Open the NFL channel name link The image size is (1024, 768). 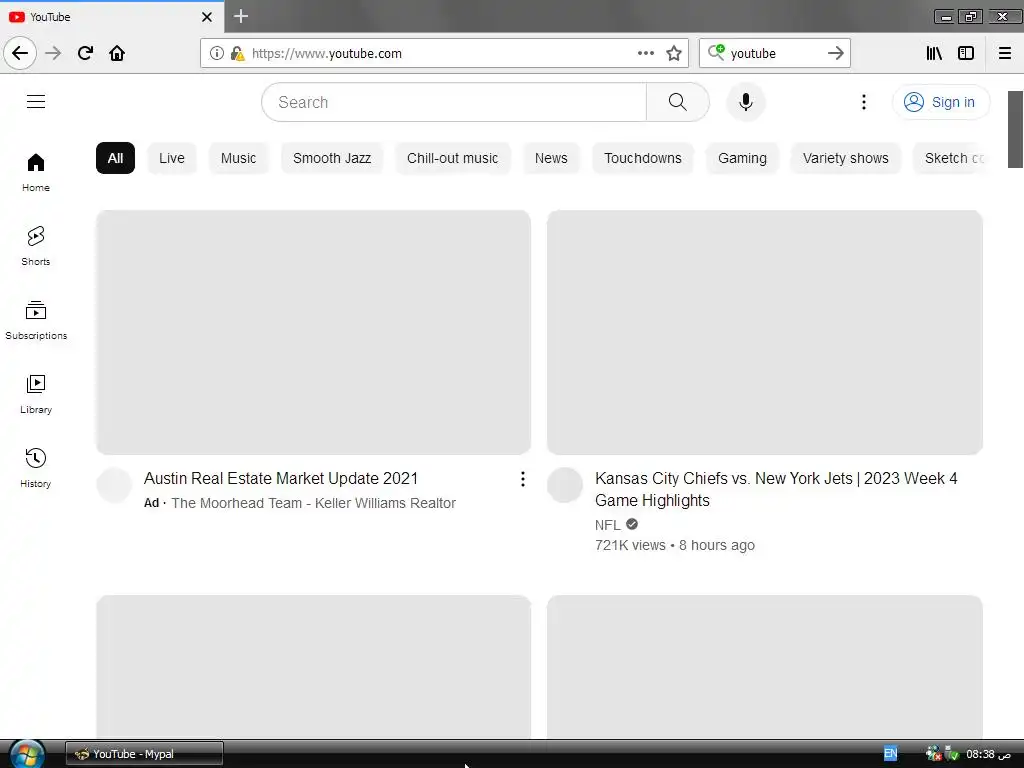(x=607, y=525)
